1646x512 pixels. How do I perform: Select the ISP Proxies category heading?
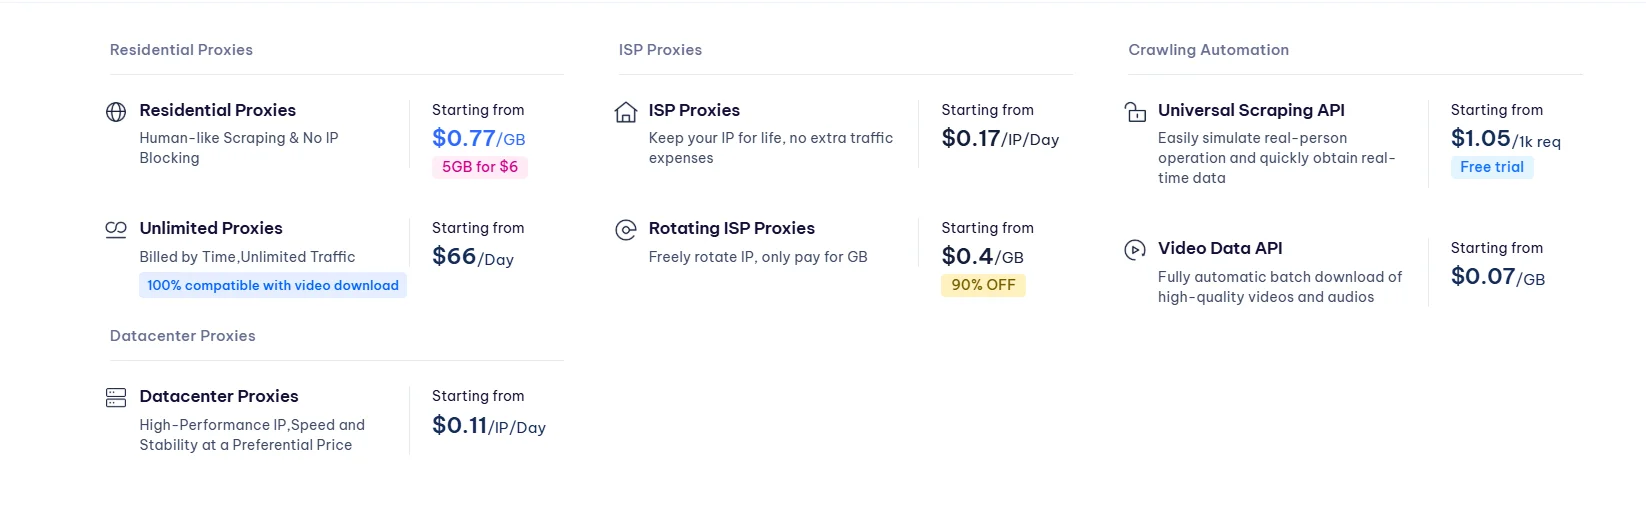660,50
